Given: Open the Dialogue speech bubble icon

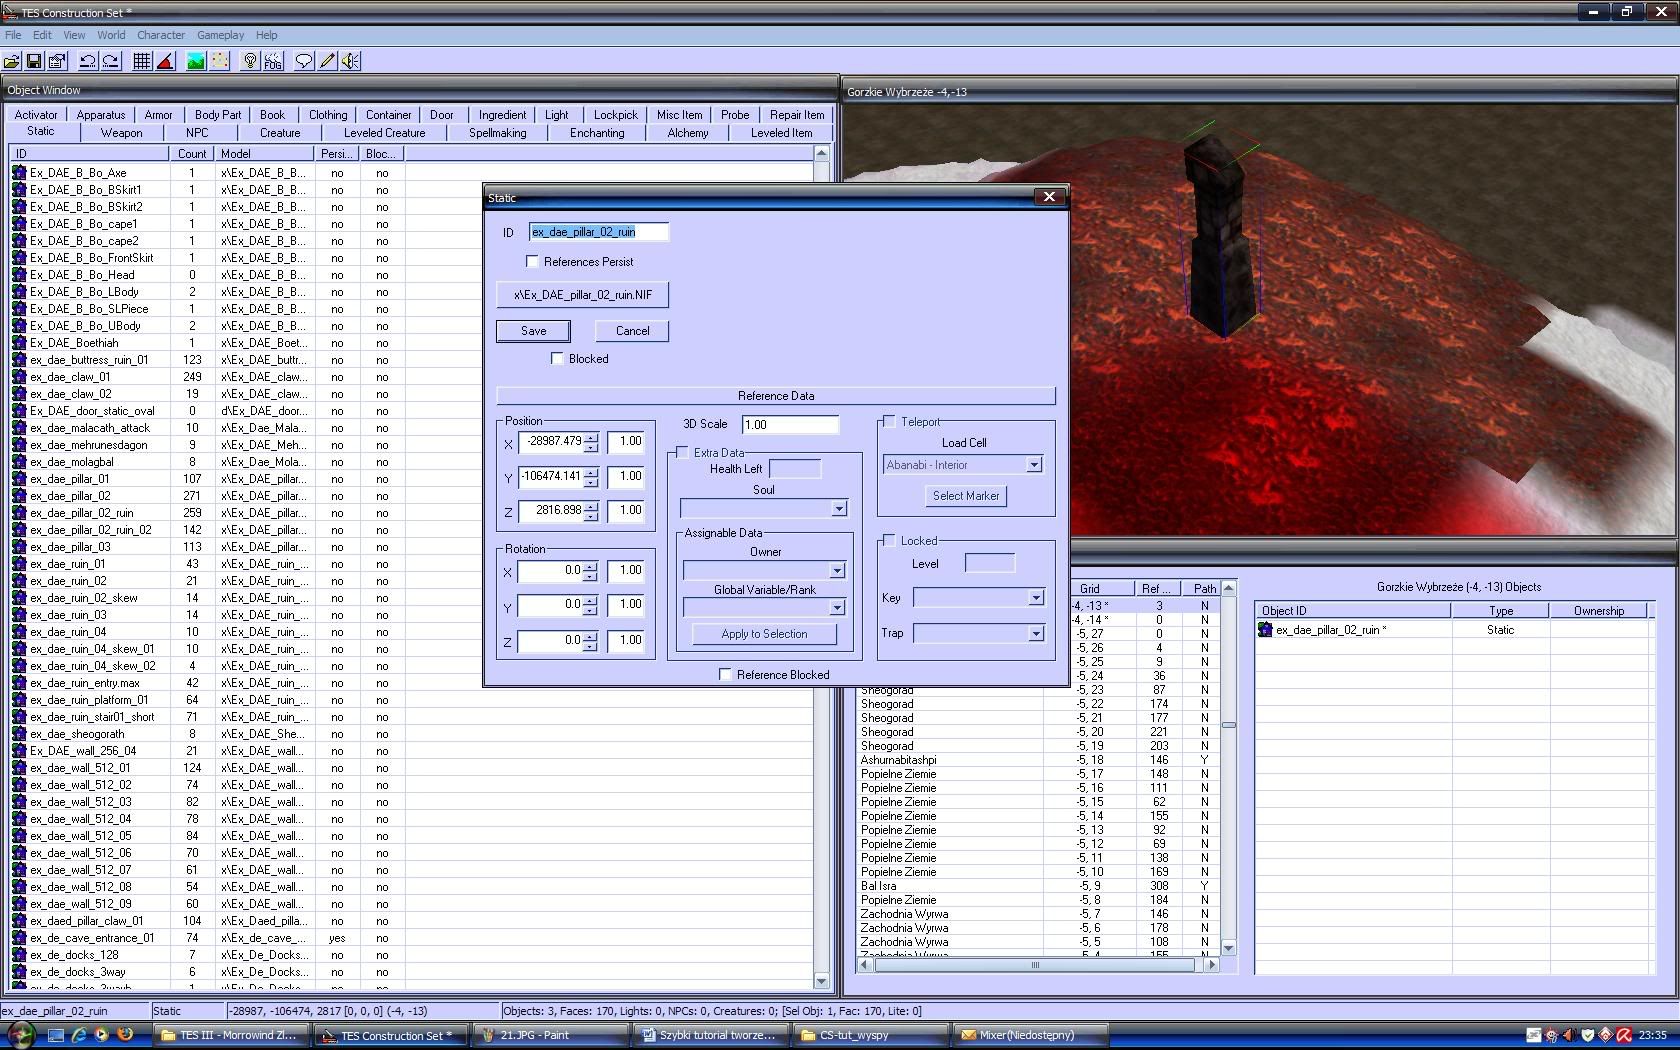Looking at the screenshot, I should [304, 61].
